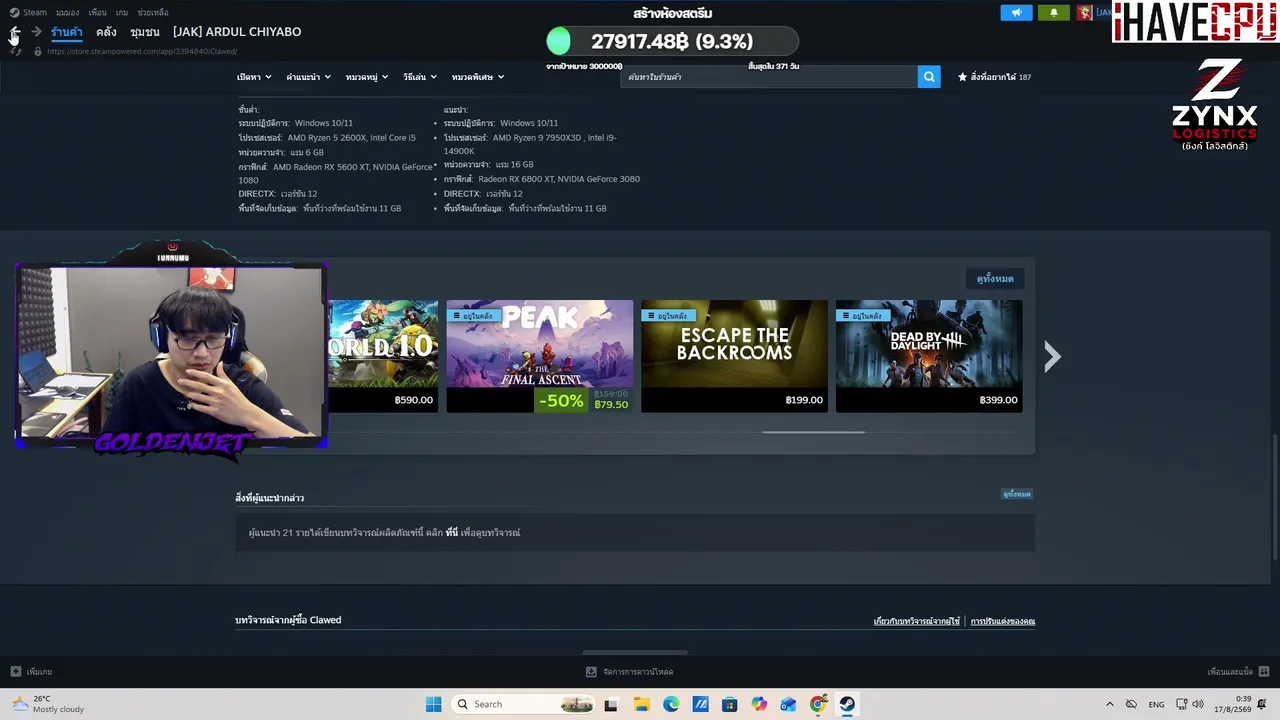Click the PEAK discounted price ฿79.50
This screenshot has height=720, width=1280.
[x=611, y=405]
